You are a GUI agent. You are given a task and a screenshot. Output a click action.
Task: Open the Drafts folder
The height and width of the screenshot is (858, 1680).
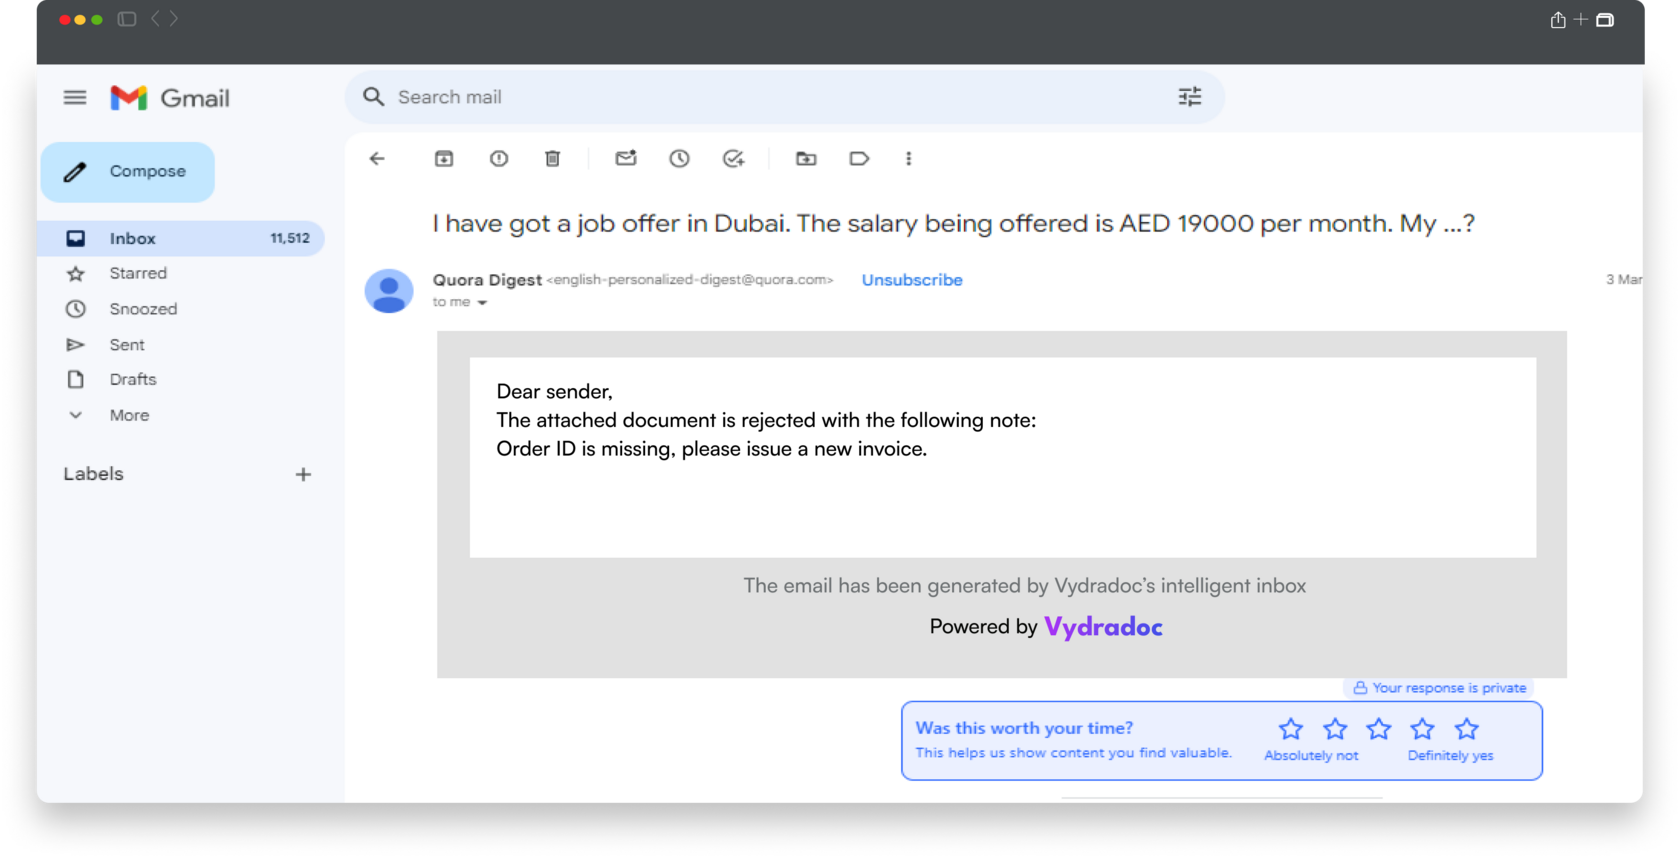click(x=133, y=379)
